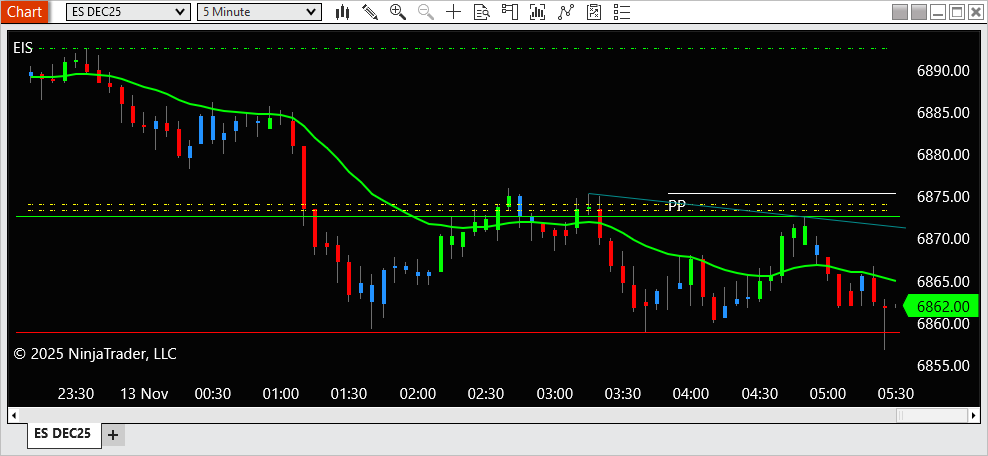
Task: Minimize the chart window
Action: click(938, 11)
